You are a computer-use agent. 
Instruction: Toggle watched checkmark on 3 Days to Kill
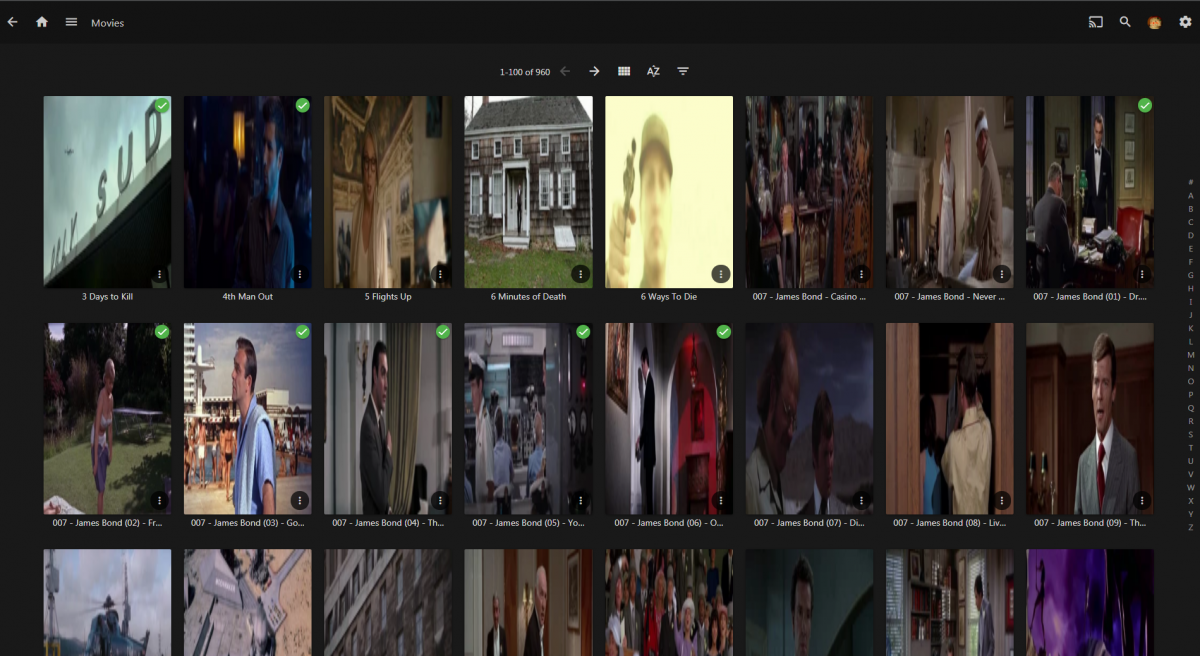[162, 106]
